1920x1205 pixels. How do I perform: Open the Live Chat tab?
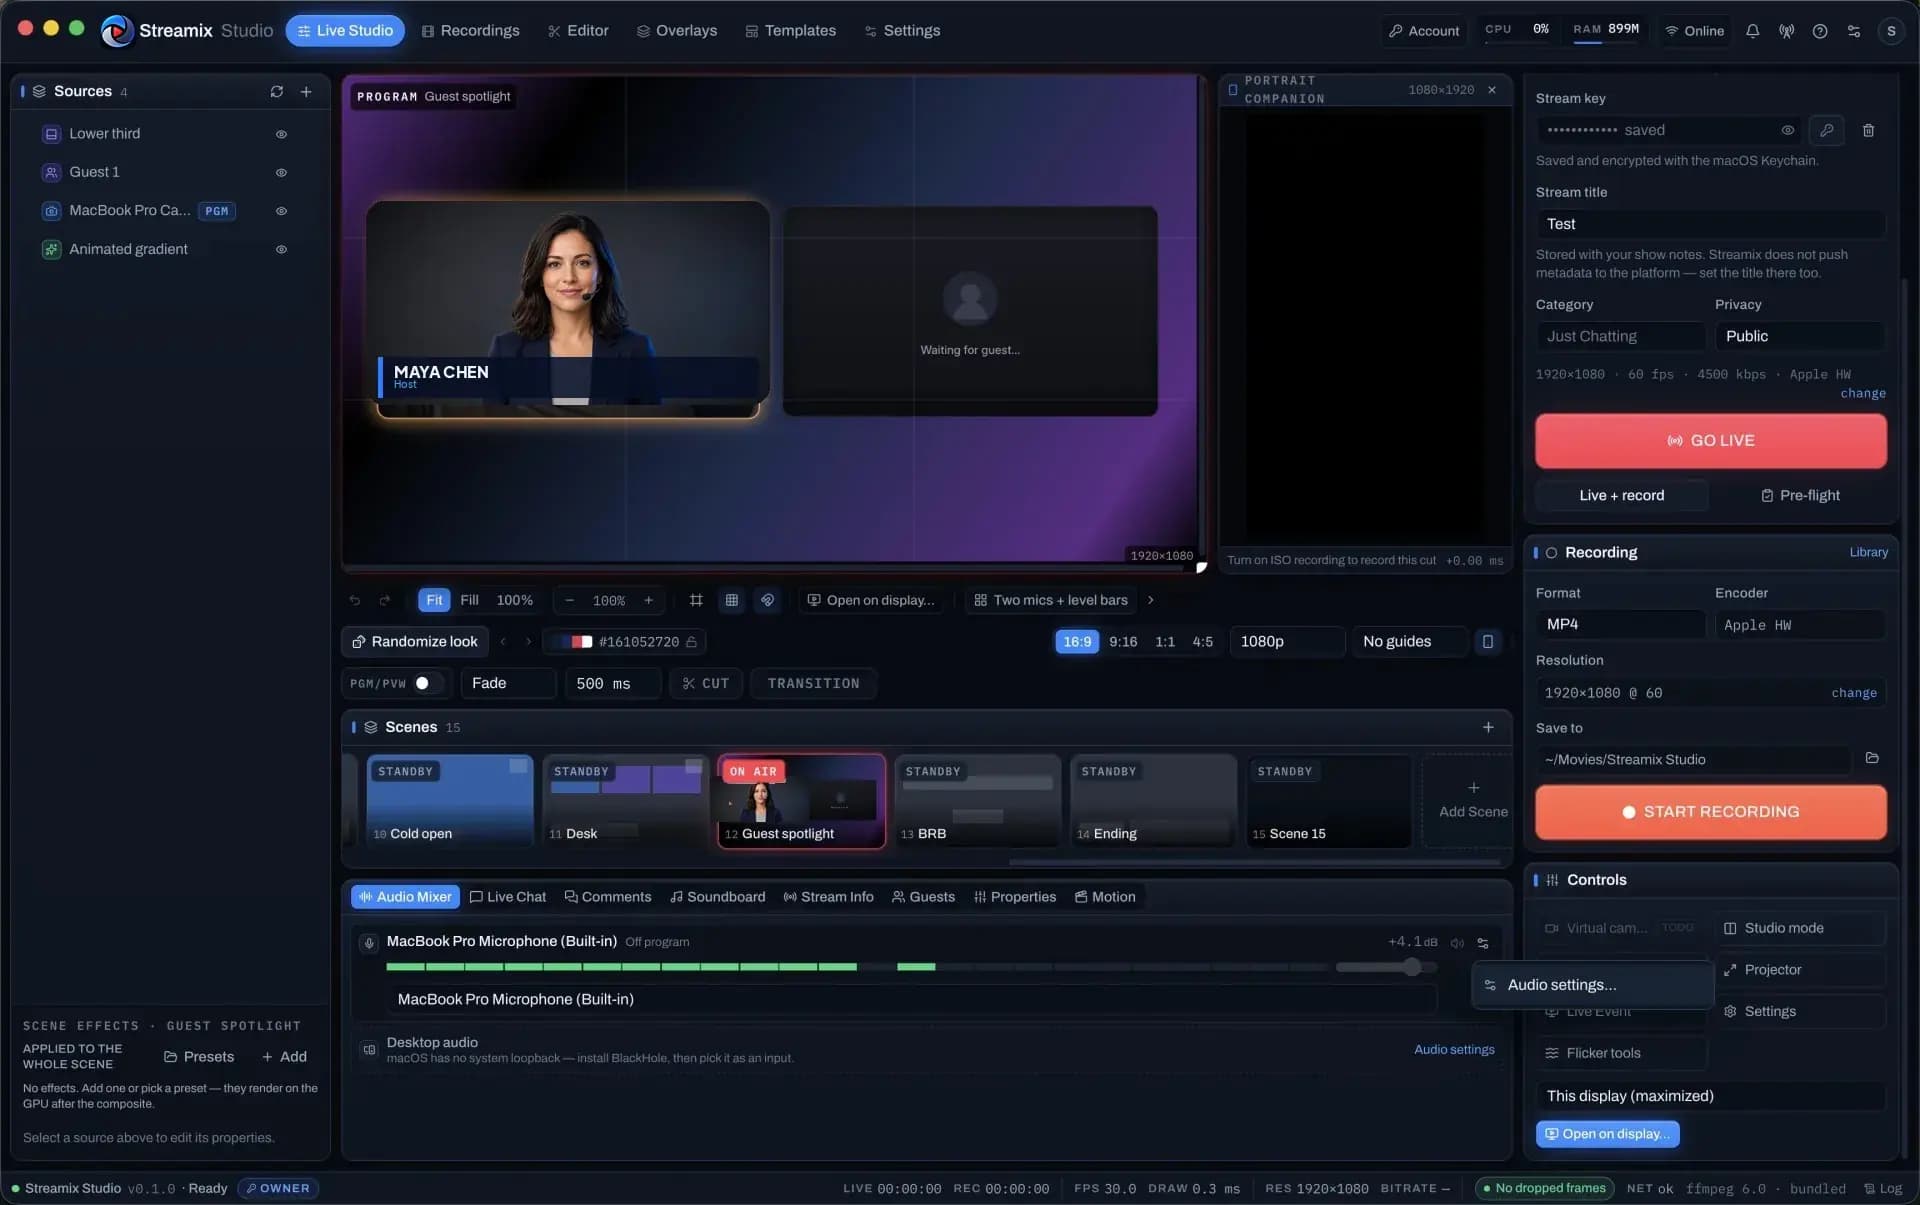pos(508,897)
